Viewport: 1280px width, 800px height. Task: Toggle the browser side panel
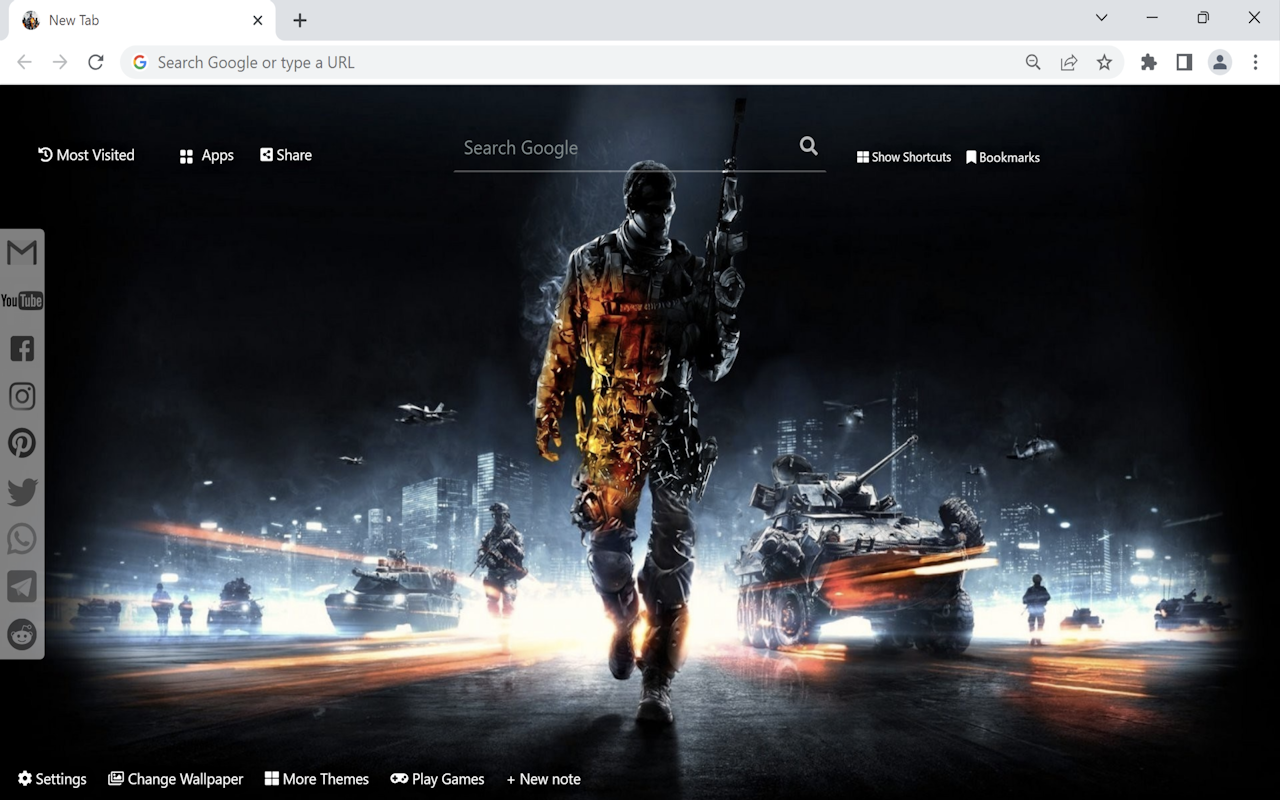pyautogui.click(x=1184, y=63)
